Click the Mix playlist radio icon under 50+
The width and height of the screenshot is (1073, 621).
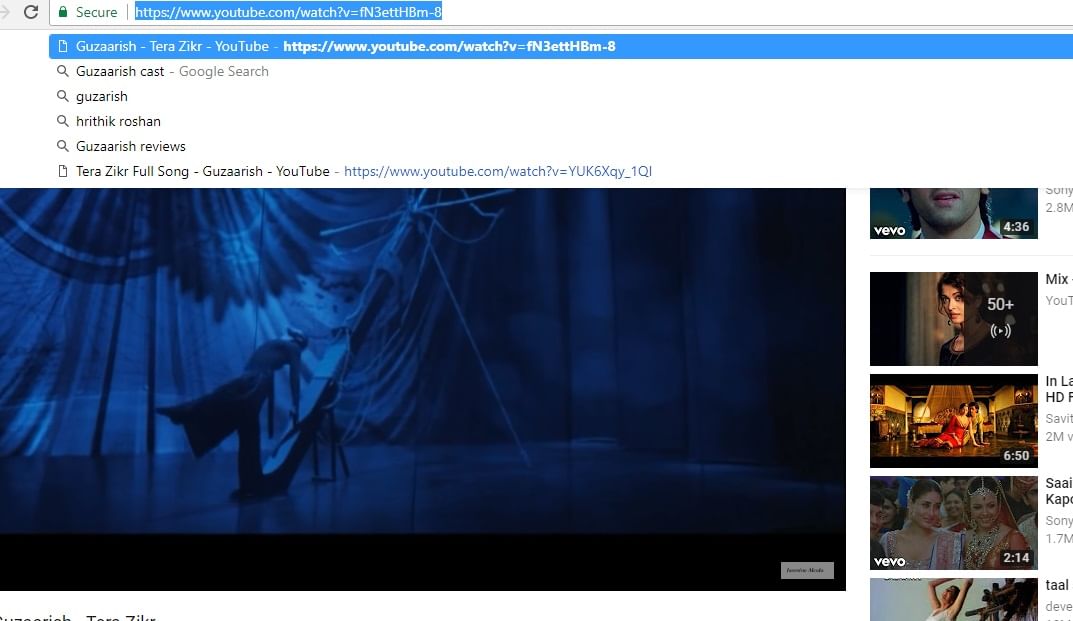[1000, 330]
